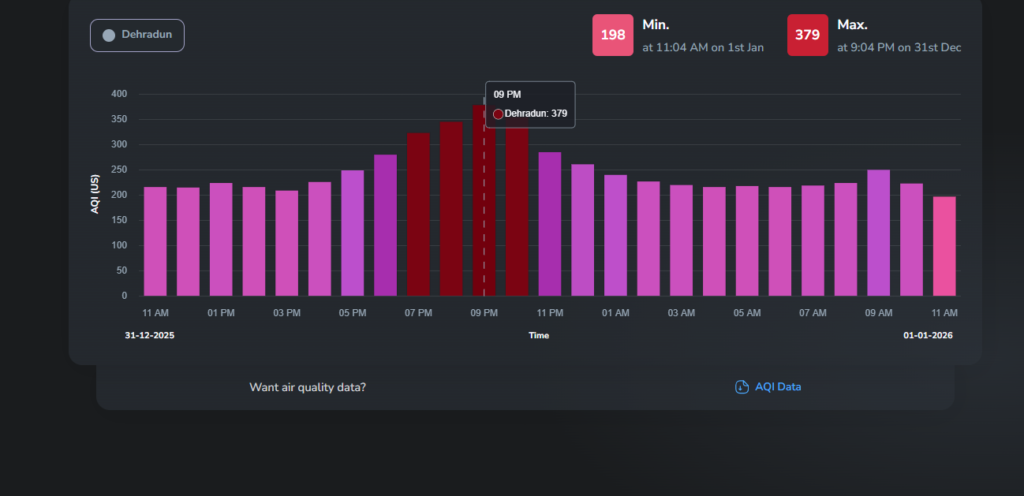Screen dimensions: 1024x496
Task: Click the 03 PM bar in the chart
Action: pos(287,243)
